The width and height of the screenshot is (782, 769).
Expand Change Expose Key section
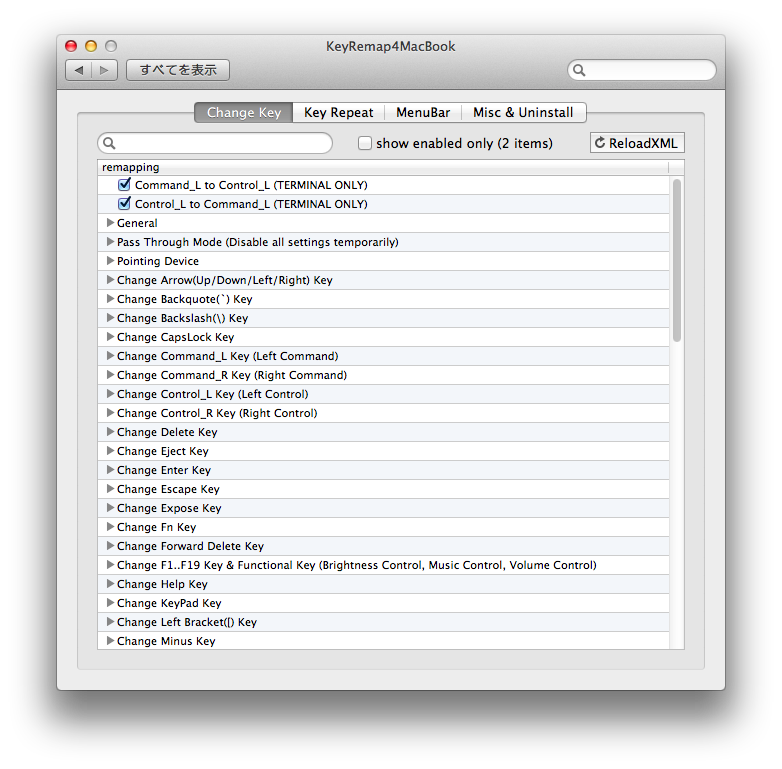click(111, 508)
